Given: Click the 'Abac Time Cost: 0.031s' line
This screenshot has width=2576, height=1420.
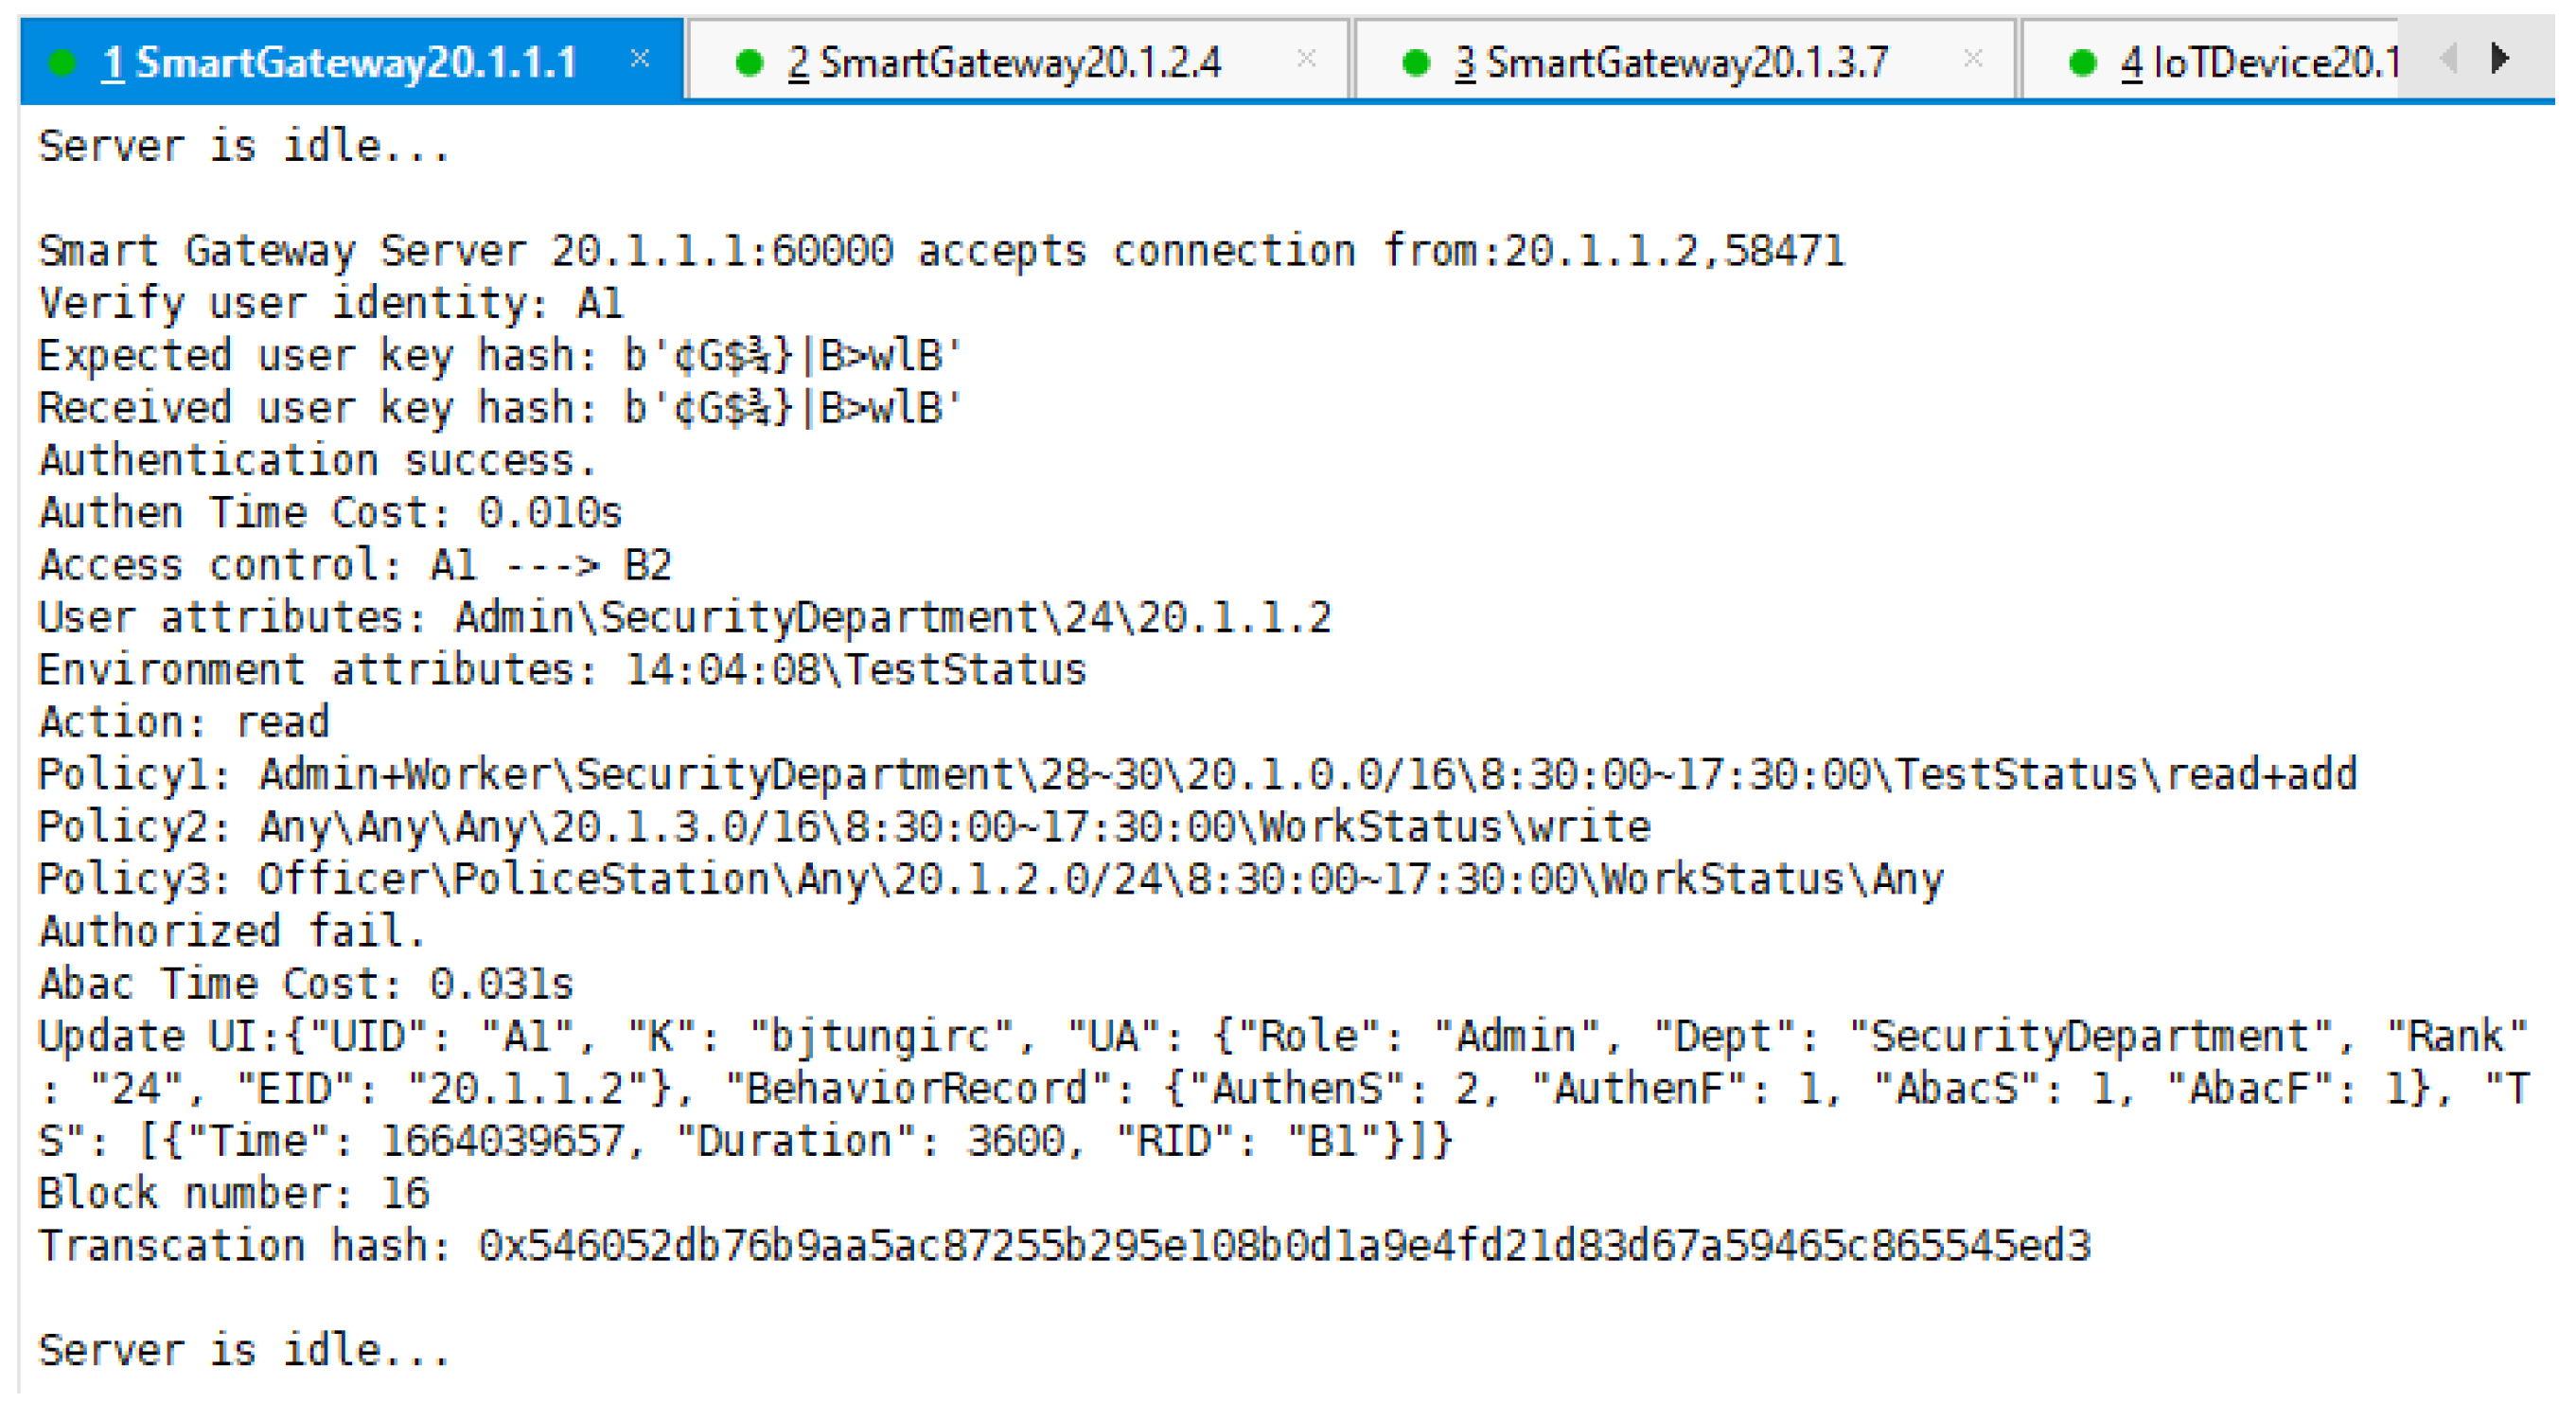Looking at the screenshot, I should pyautogui.click(x=305, y=984).
